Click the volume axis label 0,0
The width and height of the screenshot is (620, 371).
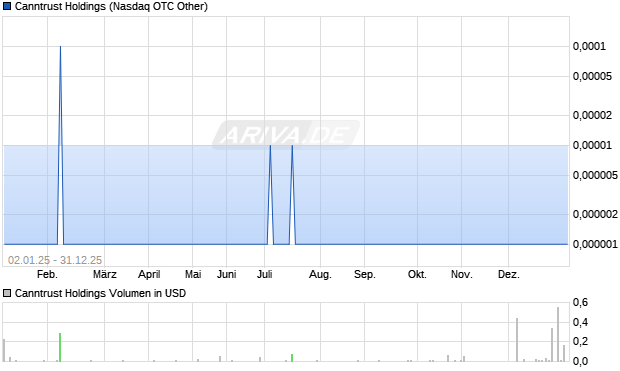pyautogui.click(x=580, y=361)
